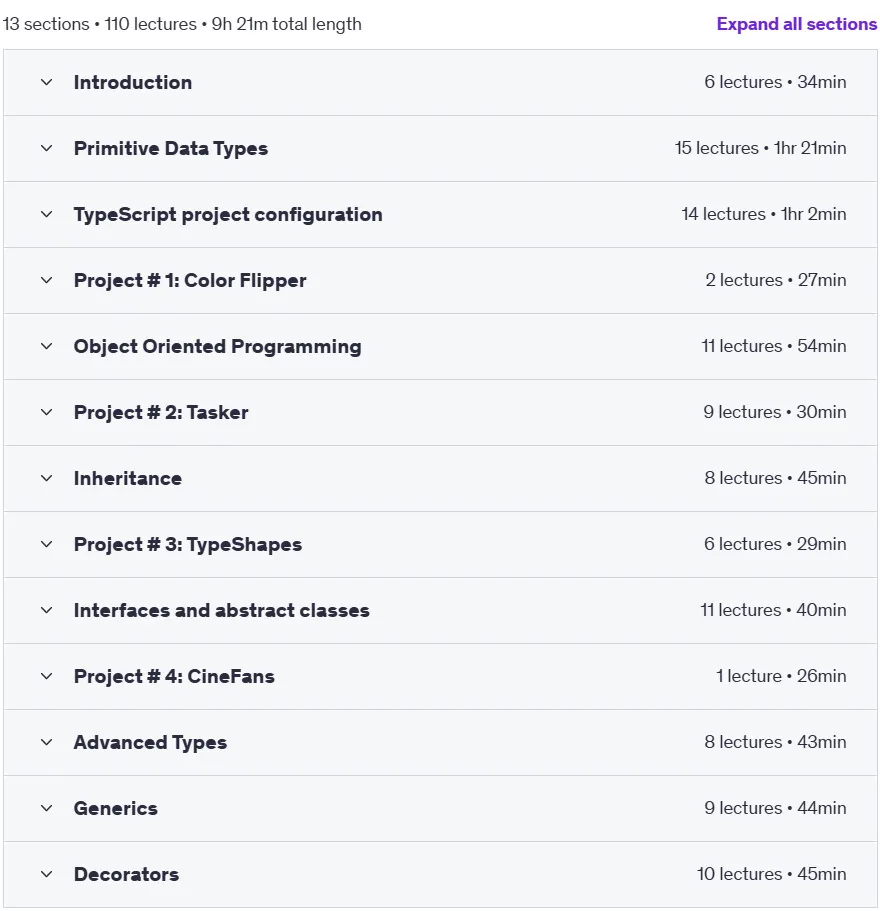Click Object Oriented Programming chevron icon
Viewport: 880px width, 911px height.
pyautogui.click(x=46, y=346)
